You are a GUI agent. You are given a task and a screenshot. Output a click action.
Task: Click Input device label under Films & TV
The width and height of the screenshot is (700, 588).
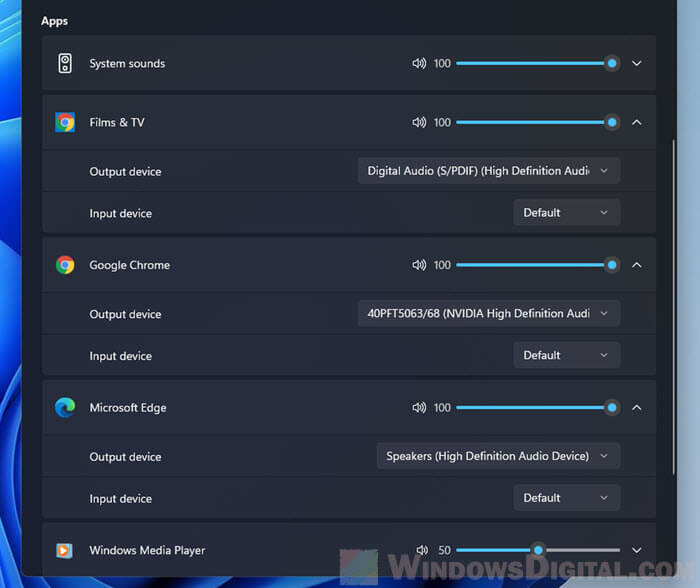(x=121, y=213)
